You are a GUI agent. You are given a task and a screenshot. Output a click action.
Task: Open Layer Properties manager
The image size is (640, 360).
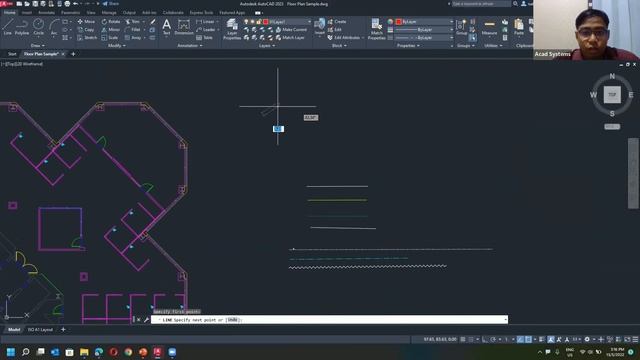pyautogui.click(x=232, y=29)
